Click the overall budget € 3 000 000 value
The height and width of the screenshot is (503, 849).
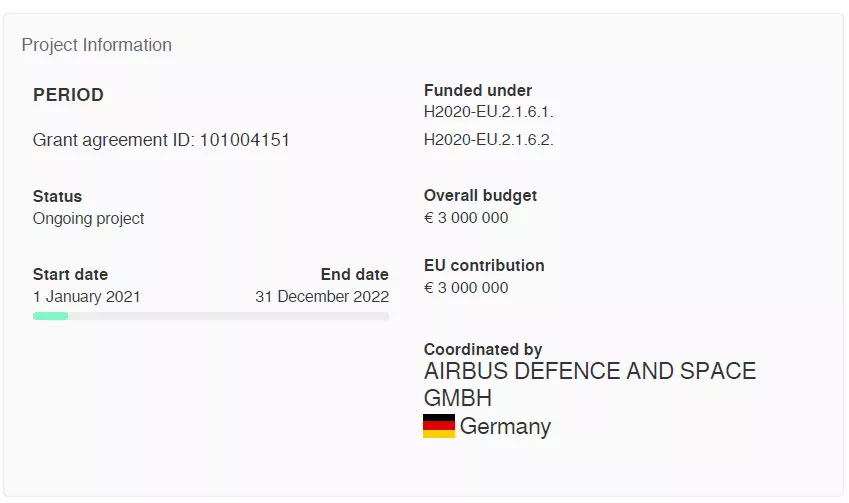tap(466, 218)
